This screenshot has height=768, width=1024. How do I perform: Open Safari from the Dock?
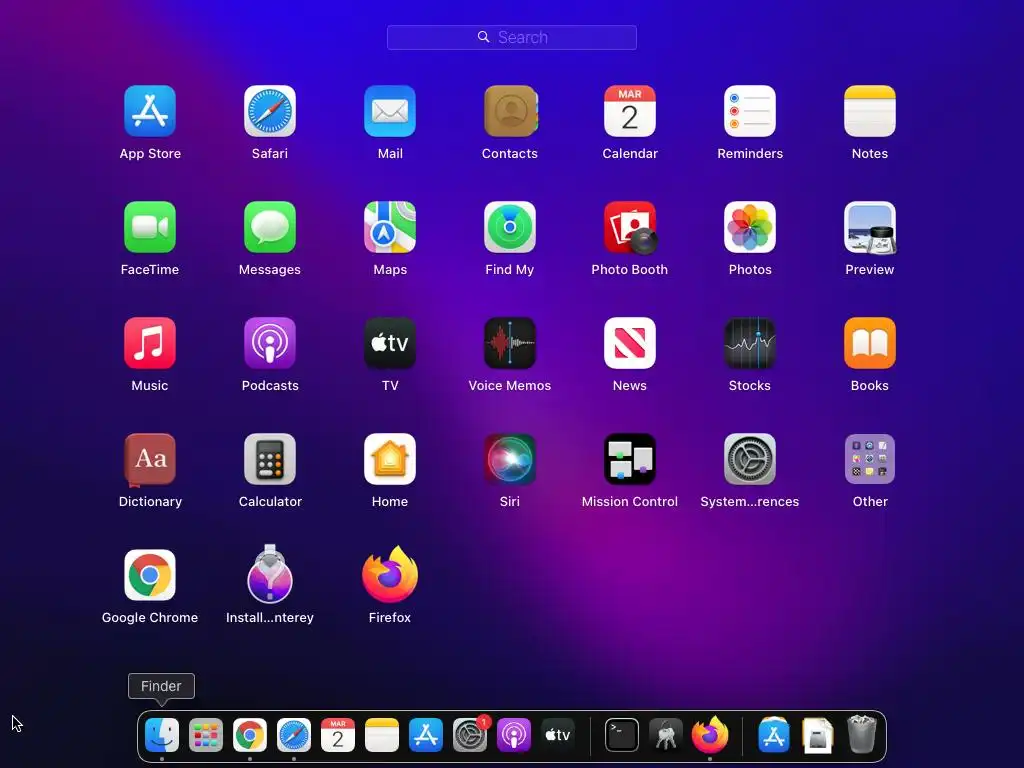click(294, 735)
